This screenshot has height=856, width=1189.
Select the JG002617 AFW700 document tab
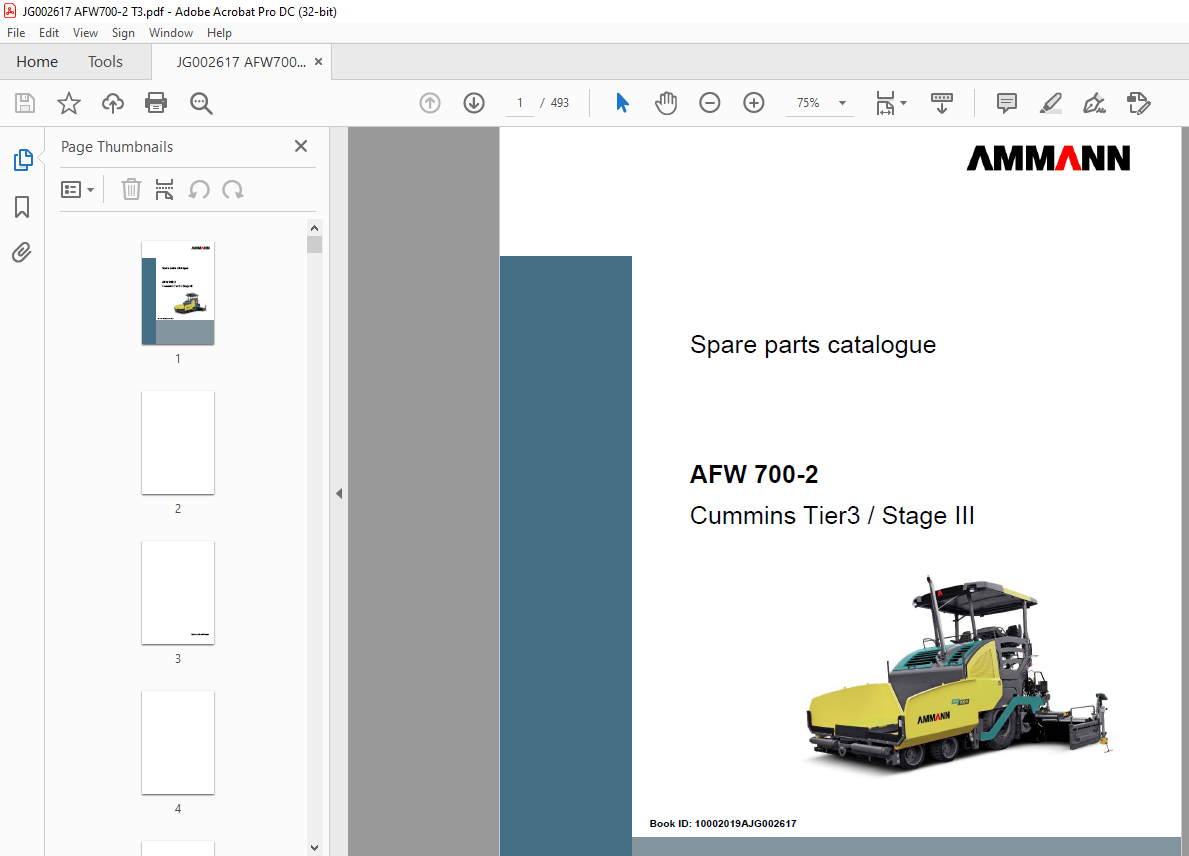(241, 62)
